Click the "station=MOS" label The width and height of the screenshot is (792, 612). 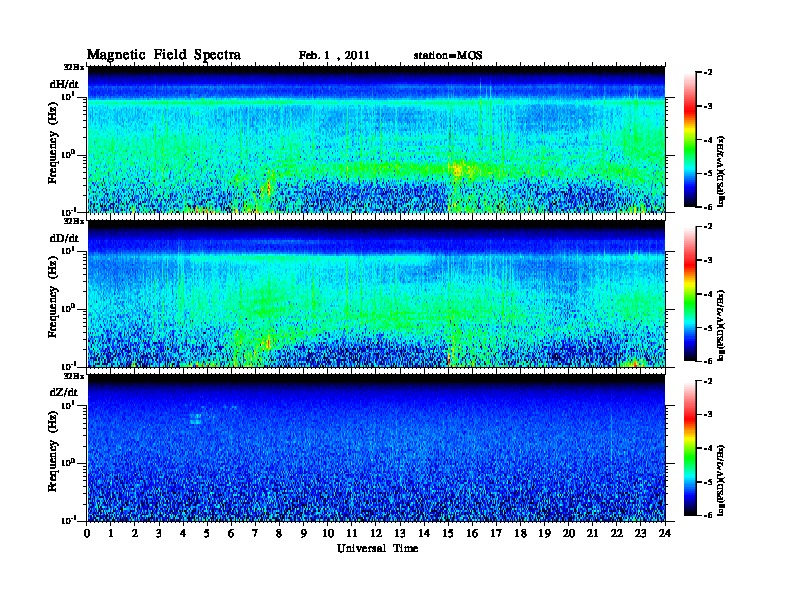coord(448,56)
